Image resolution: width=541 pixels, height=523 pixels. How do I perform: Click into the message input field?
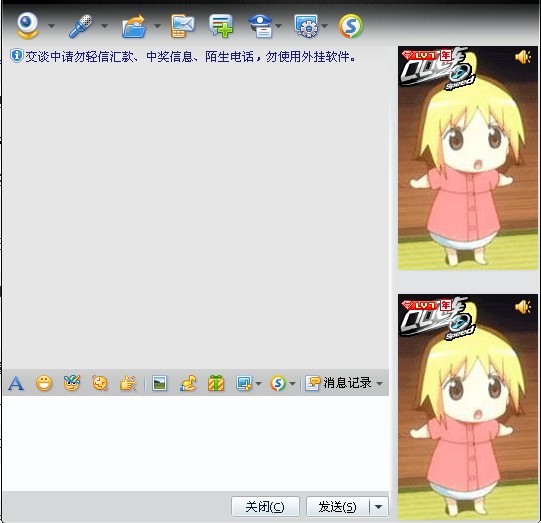pyautogui.click(x=196, y=443)
